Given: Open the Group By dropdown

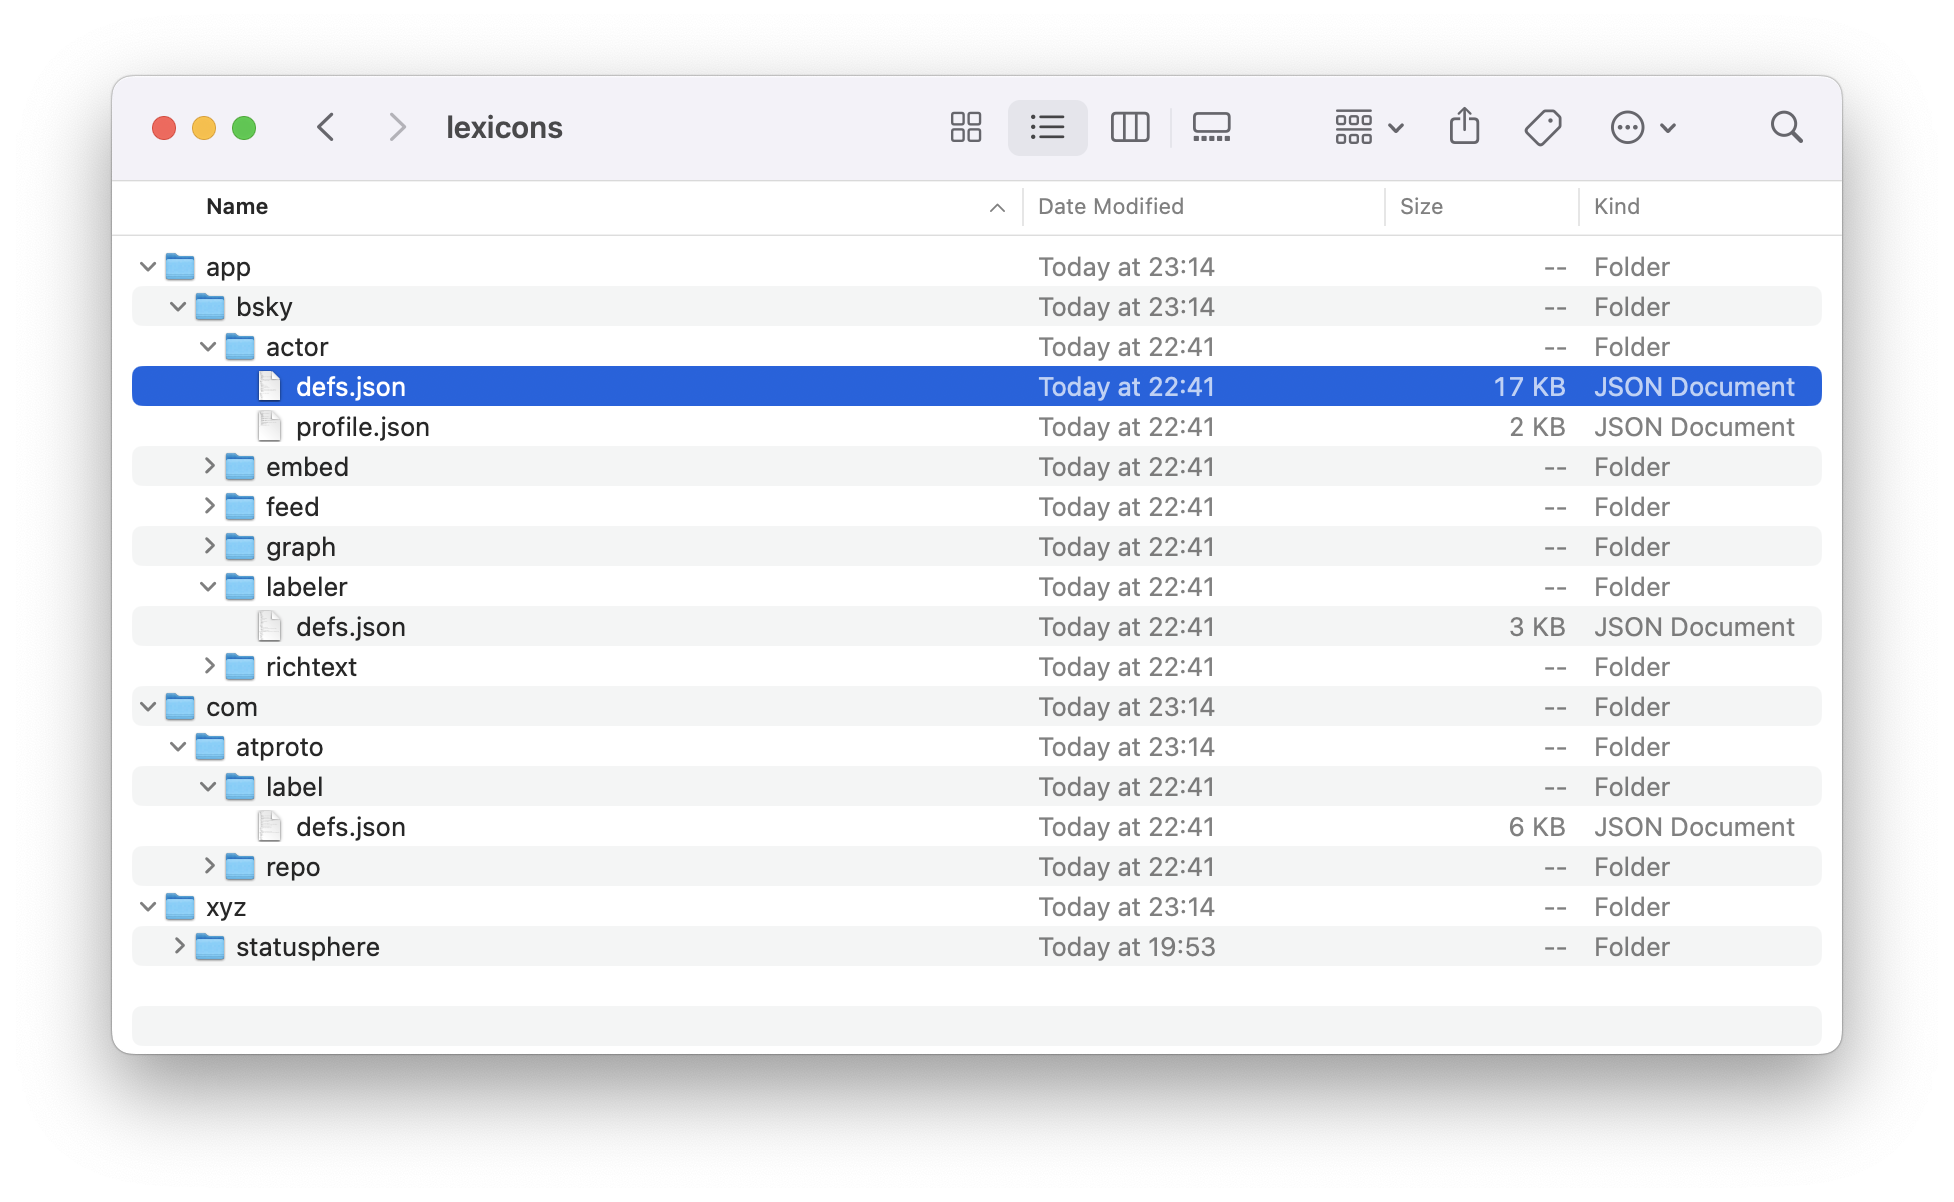Looking at the screenshot, I should click(x=1368, y=127).
